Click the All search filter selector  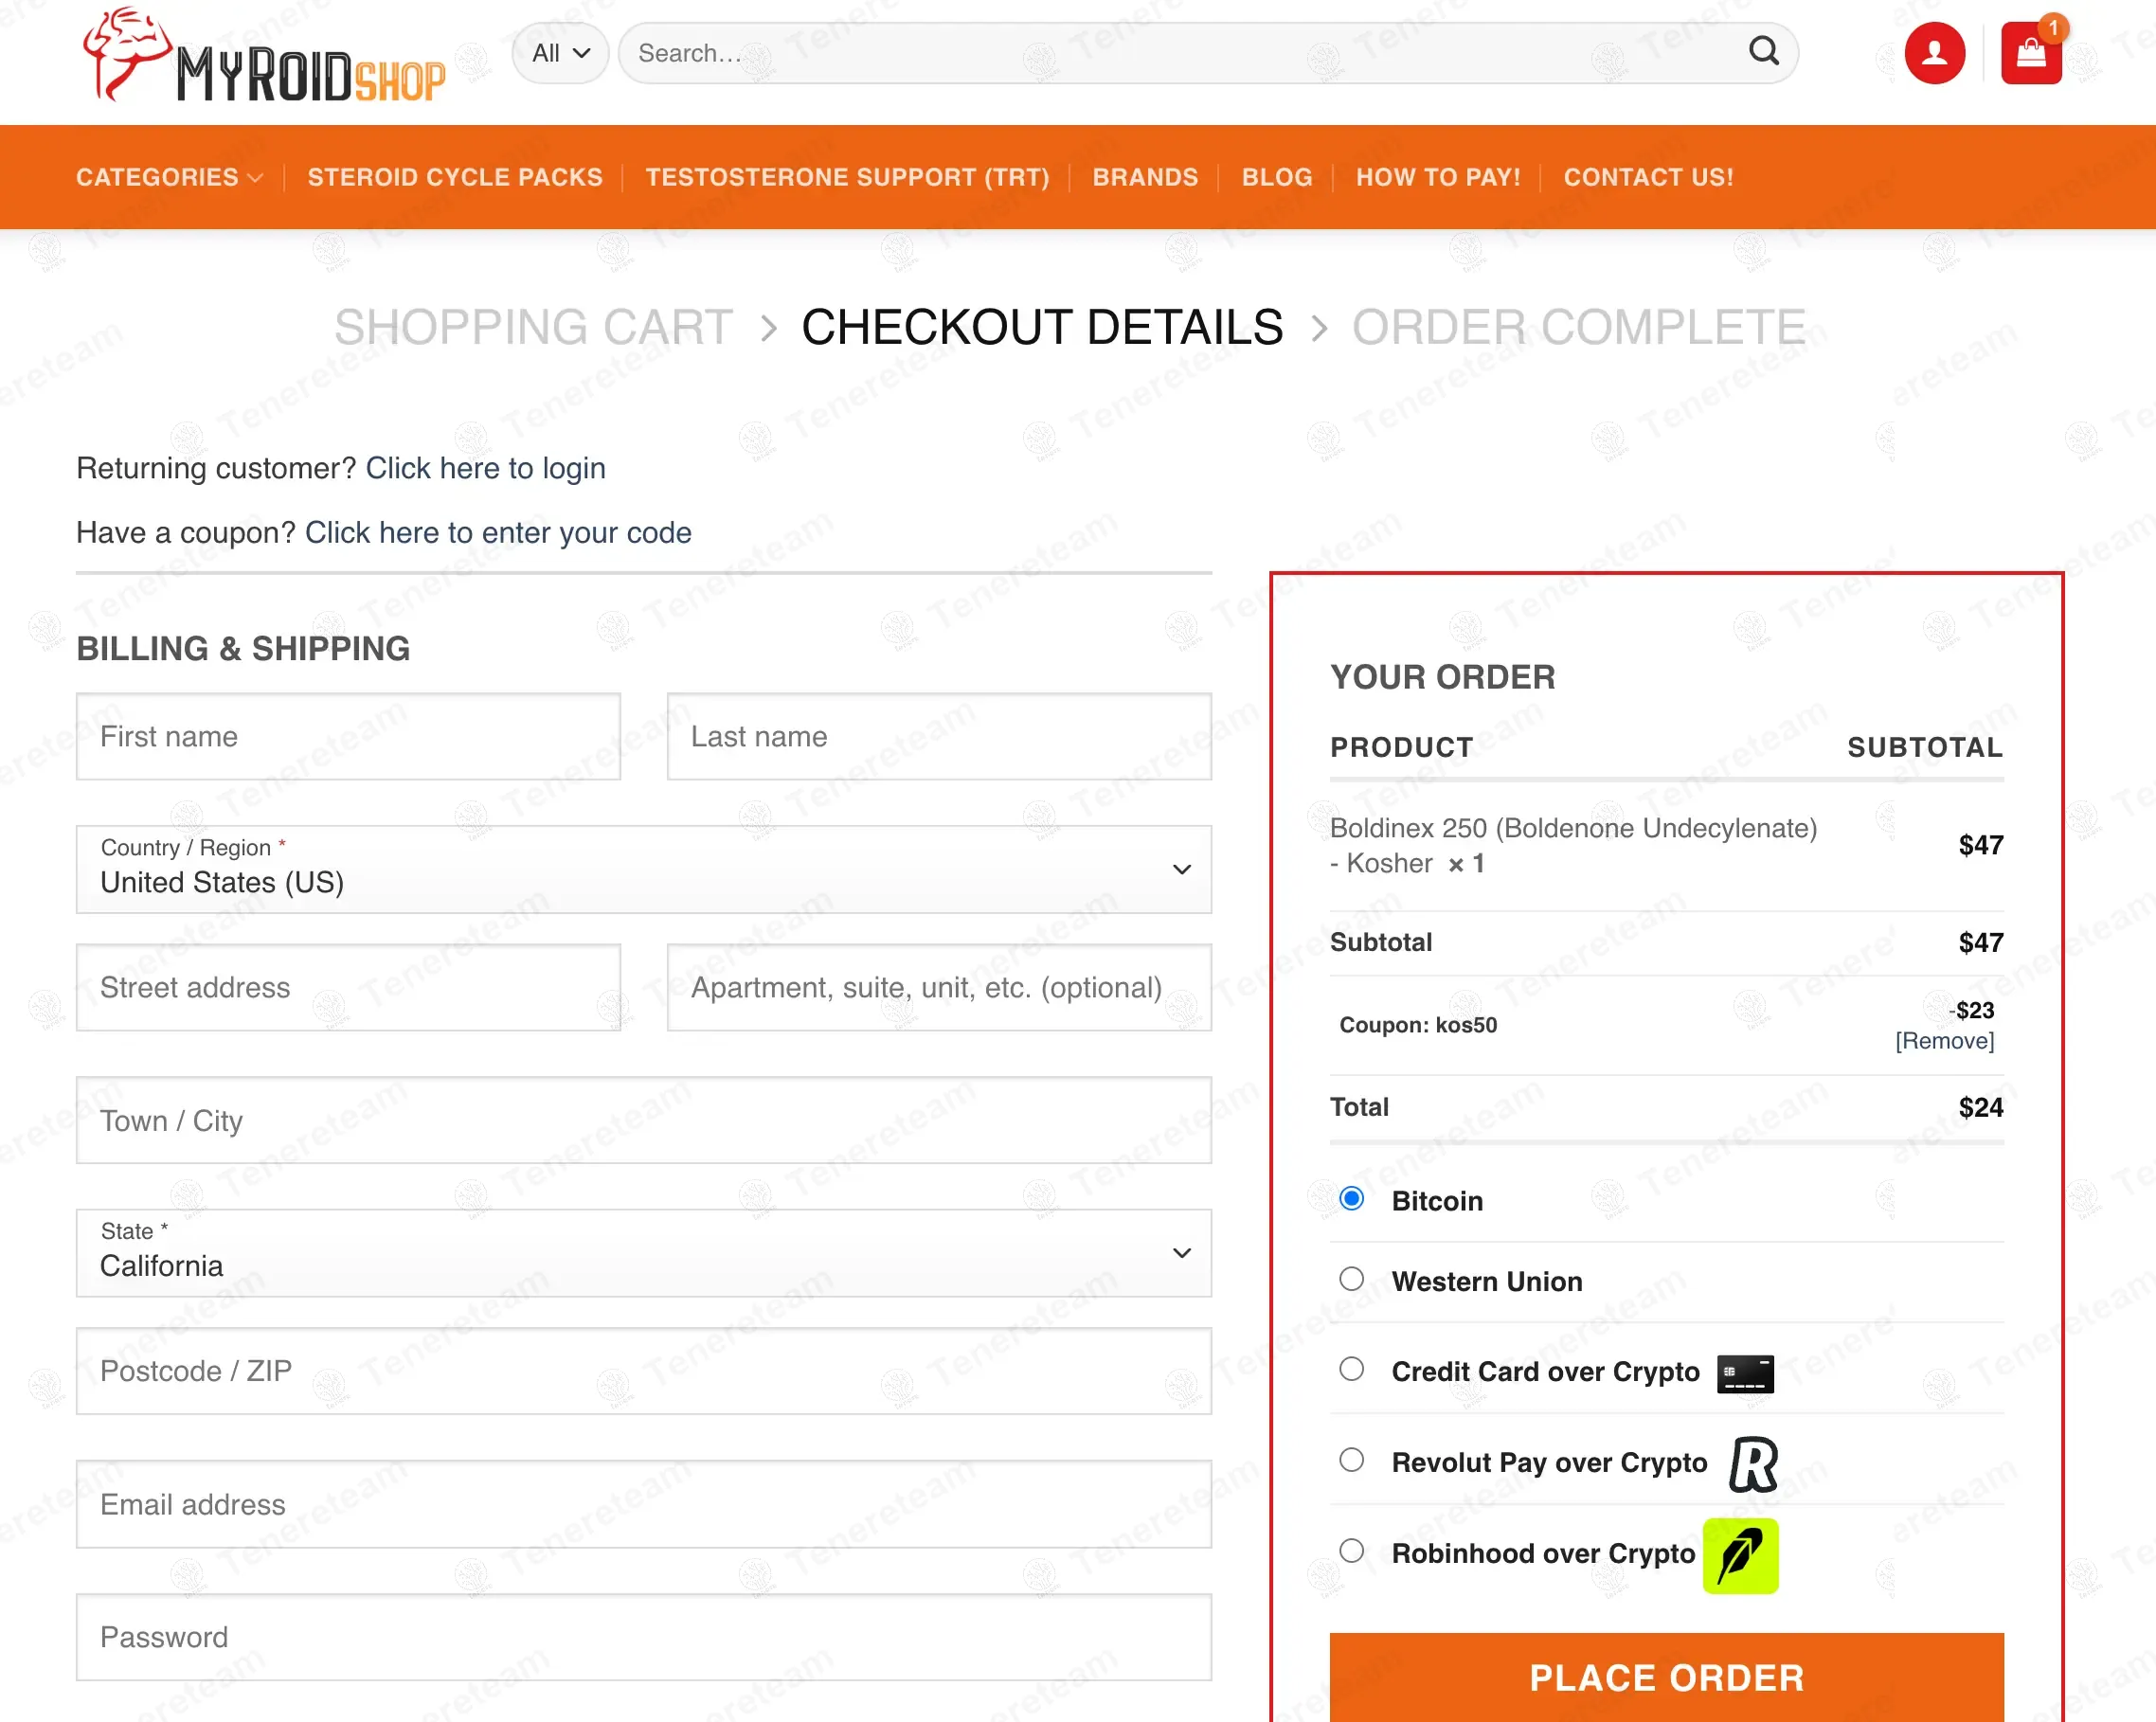(x=560, y=53)
